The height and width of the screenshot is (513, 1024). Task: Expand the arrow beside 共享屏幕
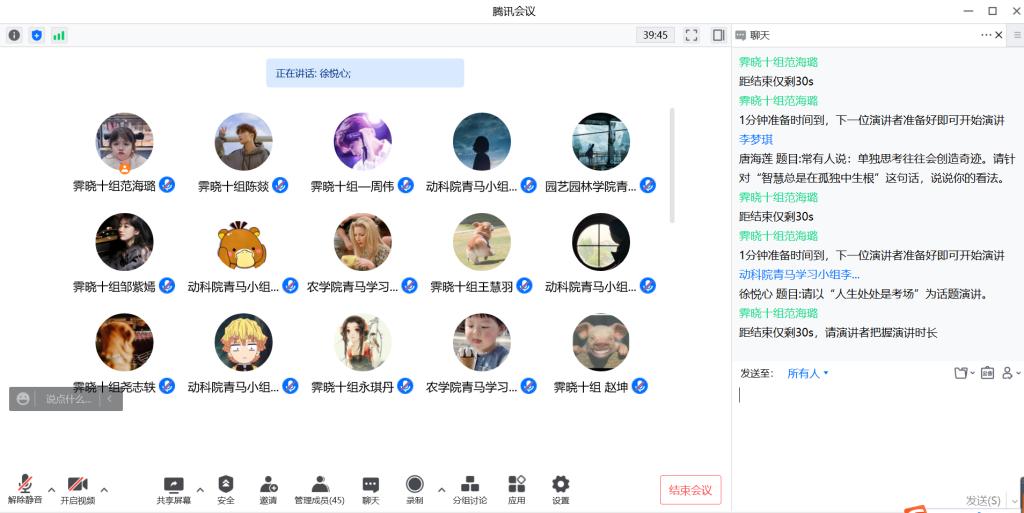[x=200, y=490]
